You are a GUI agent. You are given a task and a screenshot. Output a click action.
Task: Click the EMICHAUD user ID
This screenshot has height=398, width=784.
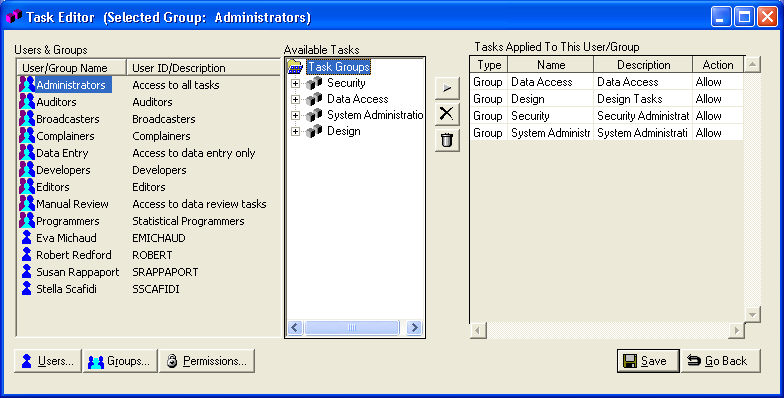click(159, 238)
